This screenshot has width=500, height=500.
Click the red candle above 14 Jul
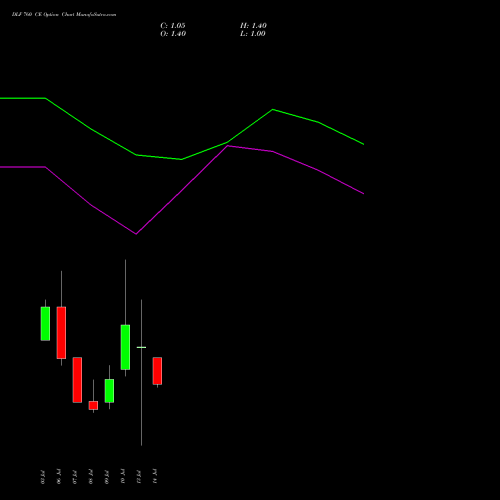coord(157,371)
